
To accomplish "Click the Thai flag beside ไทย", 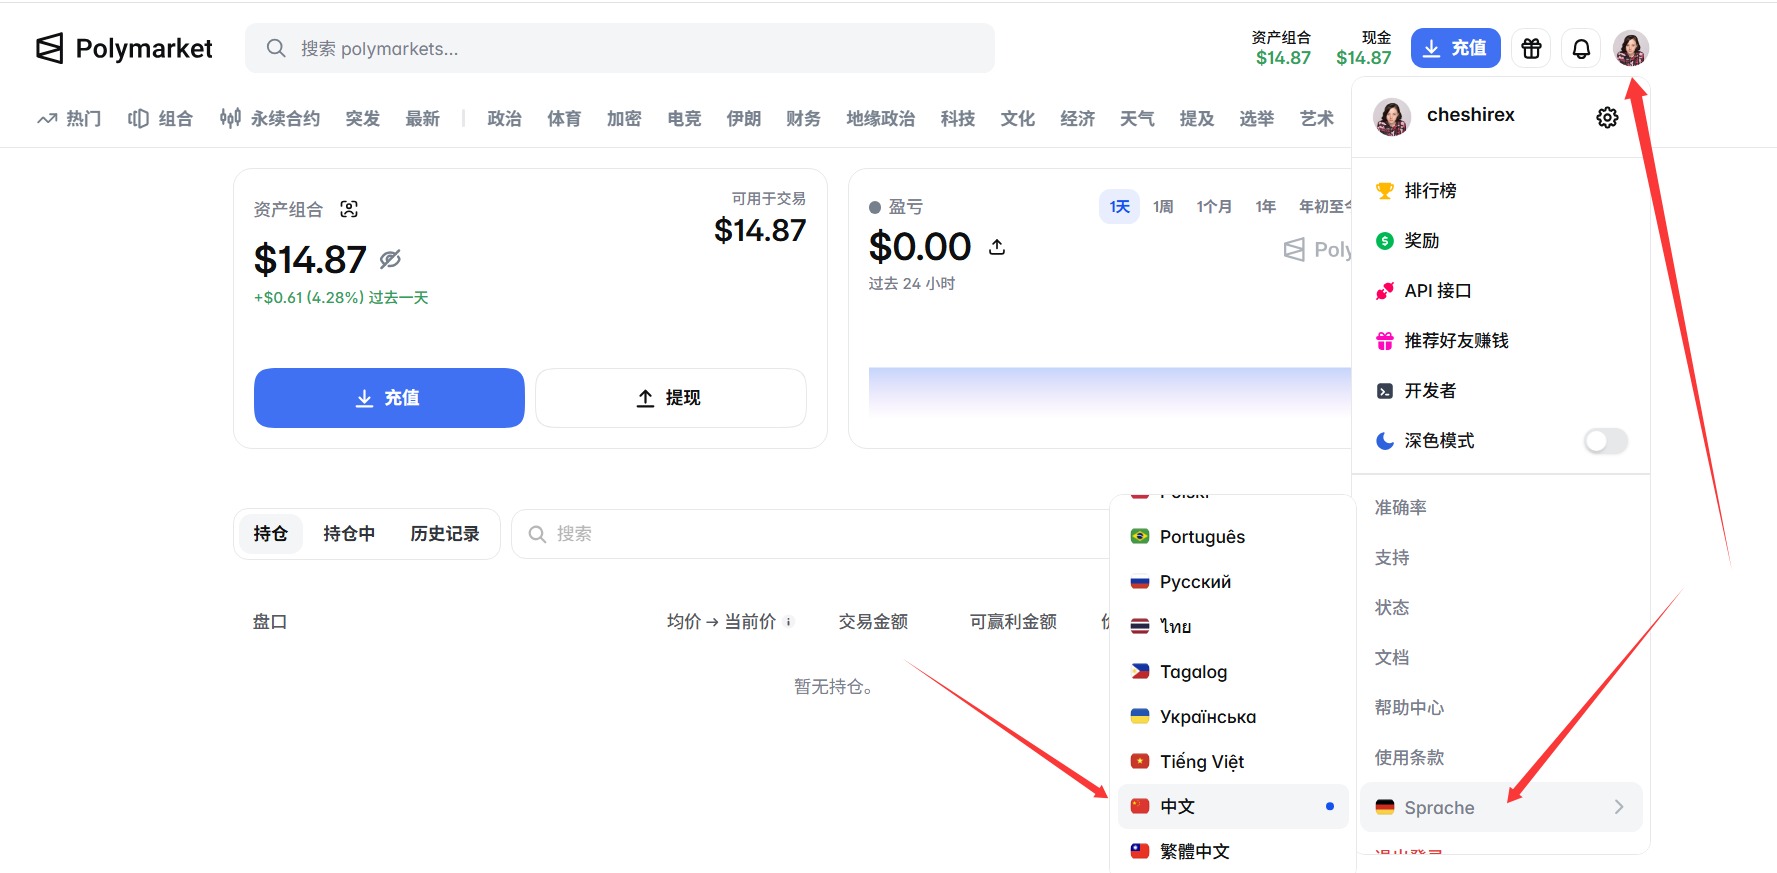I will (1140, 626).
